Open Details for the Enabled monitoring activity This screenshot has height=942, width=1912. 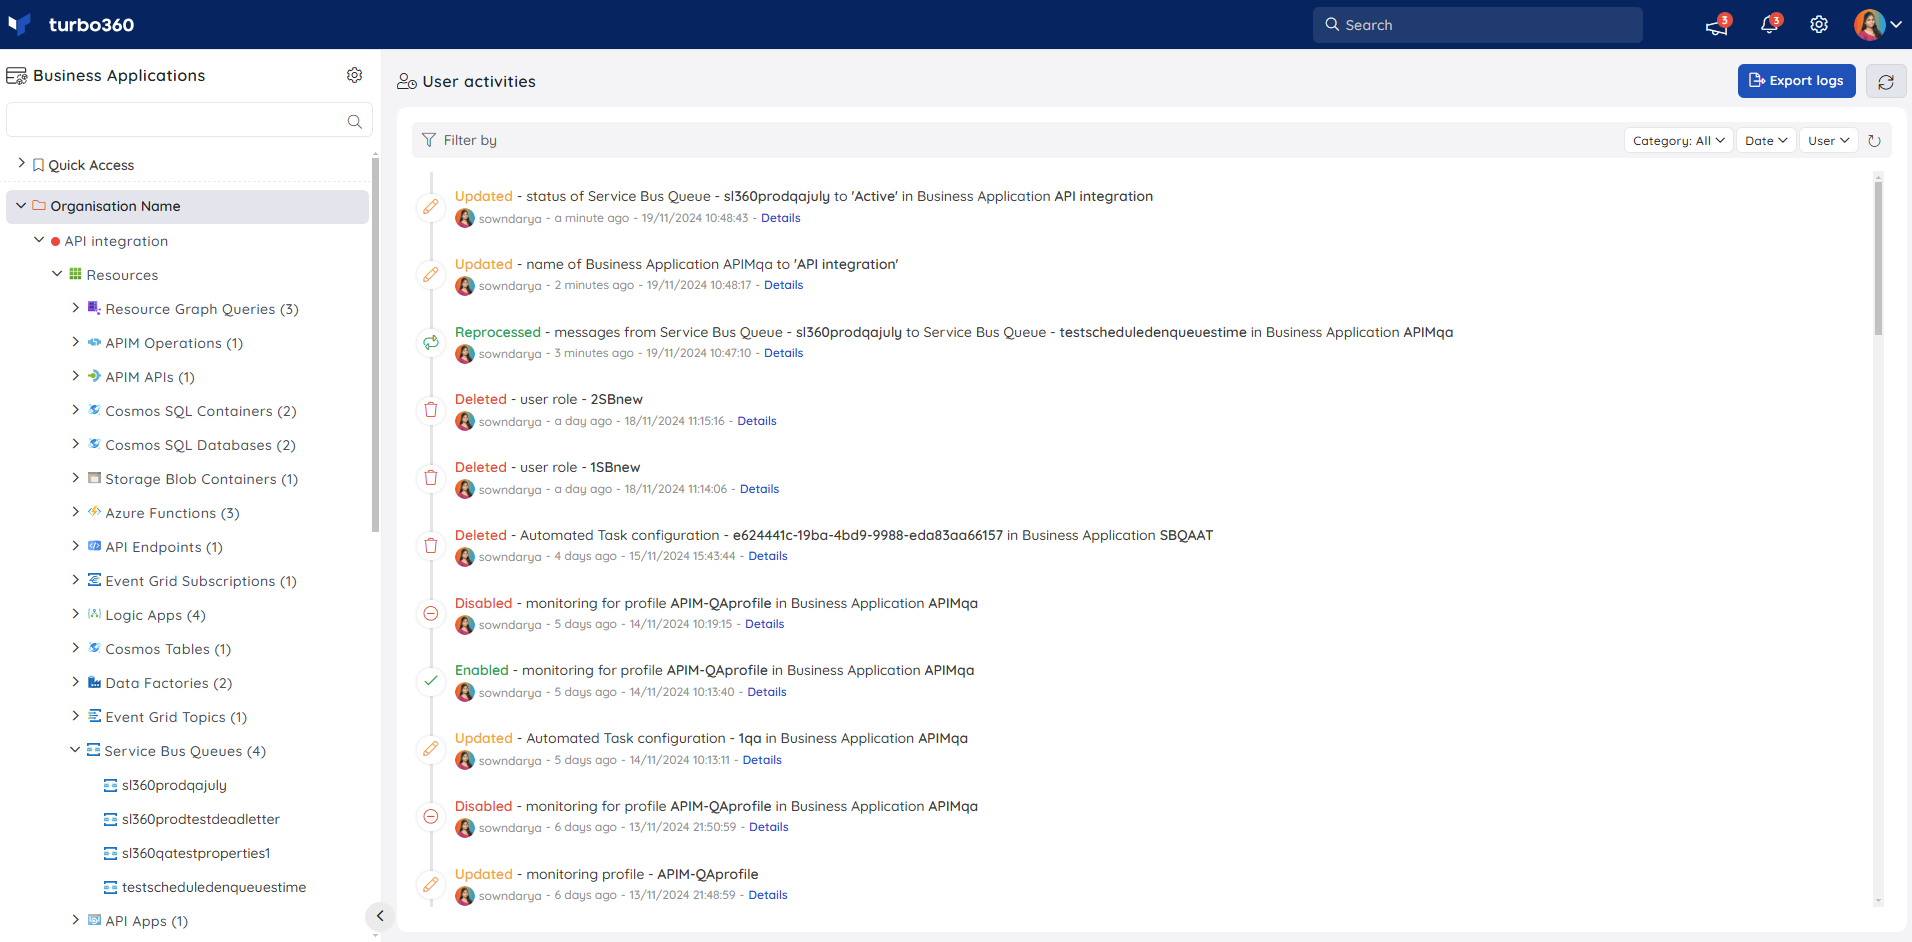(x=767, y=692)
